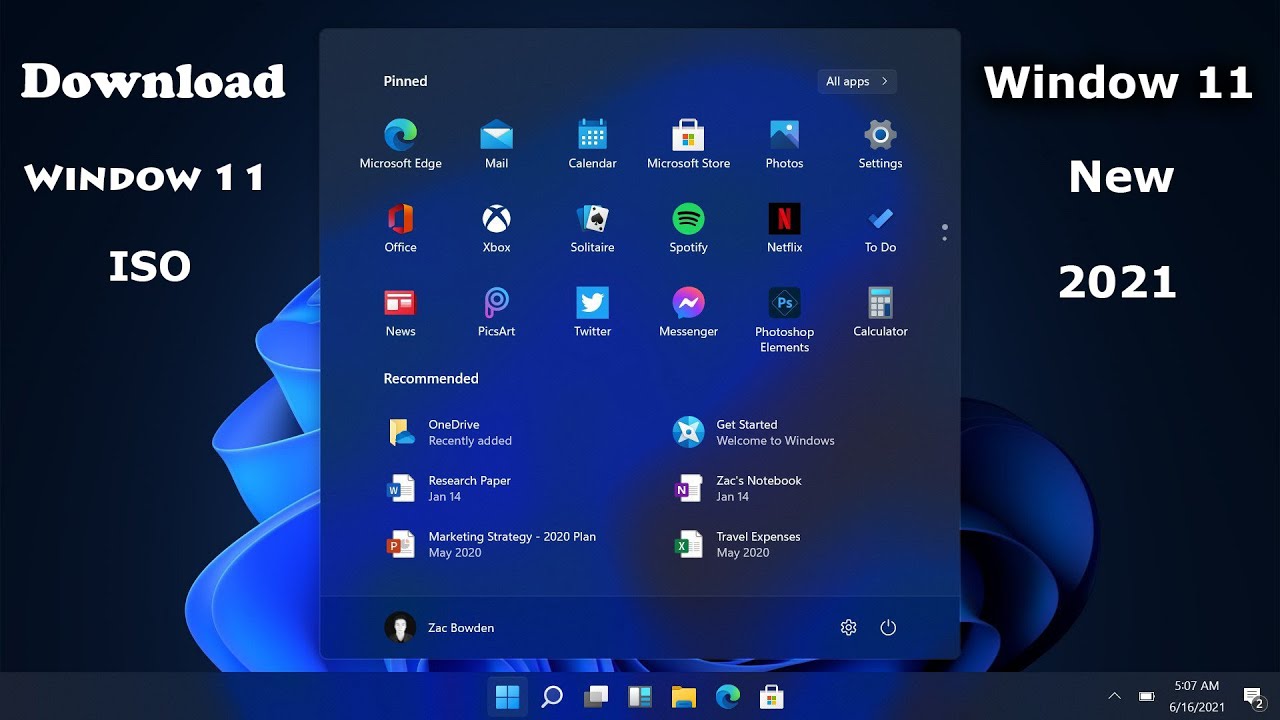Open the Research Paper document
Viewport: 1280px width, 720px height.
449,488
